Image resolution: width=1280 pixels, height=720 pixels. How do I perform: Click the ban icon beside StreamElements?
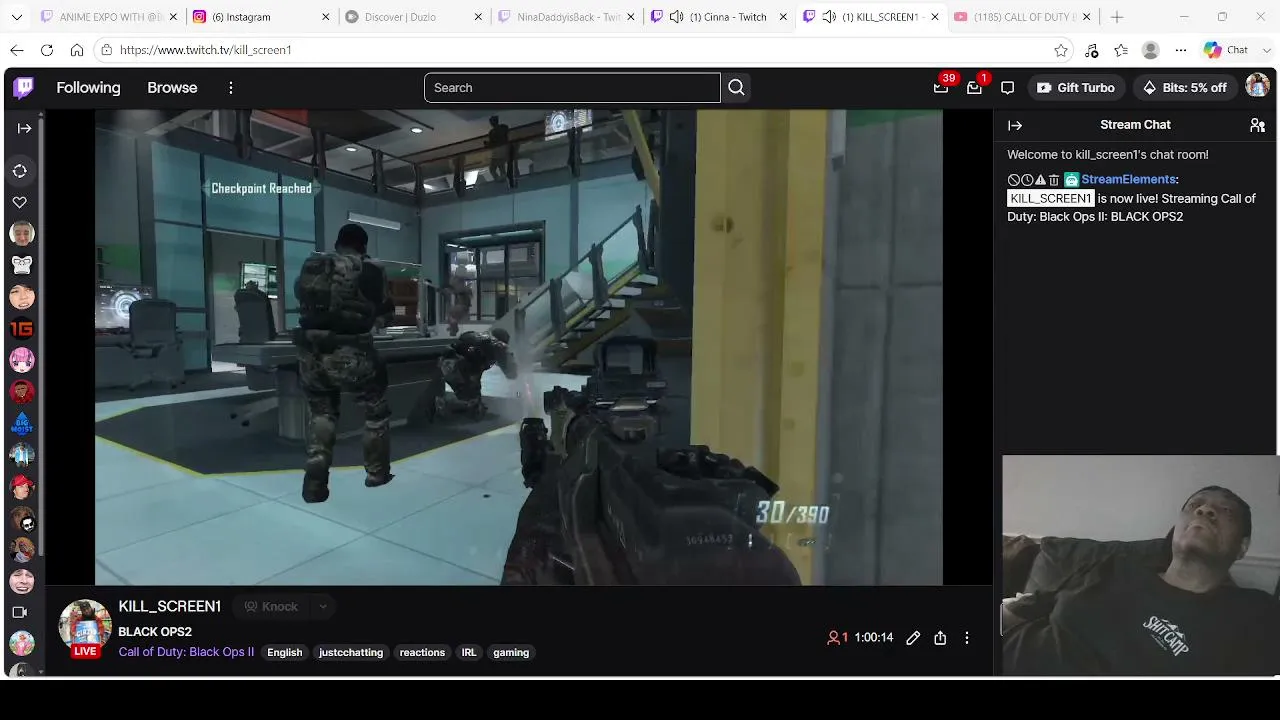(x=1014, y=180)
